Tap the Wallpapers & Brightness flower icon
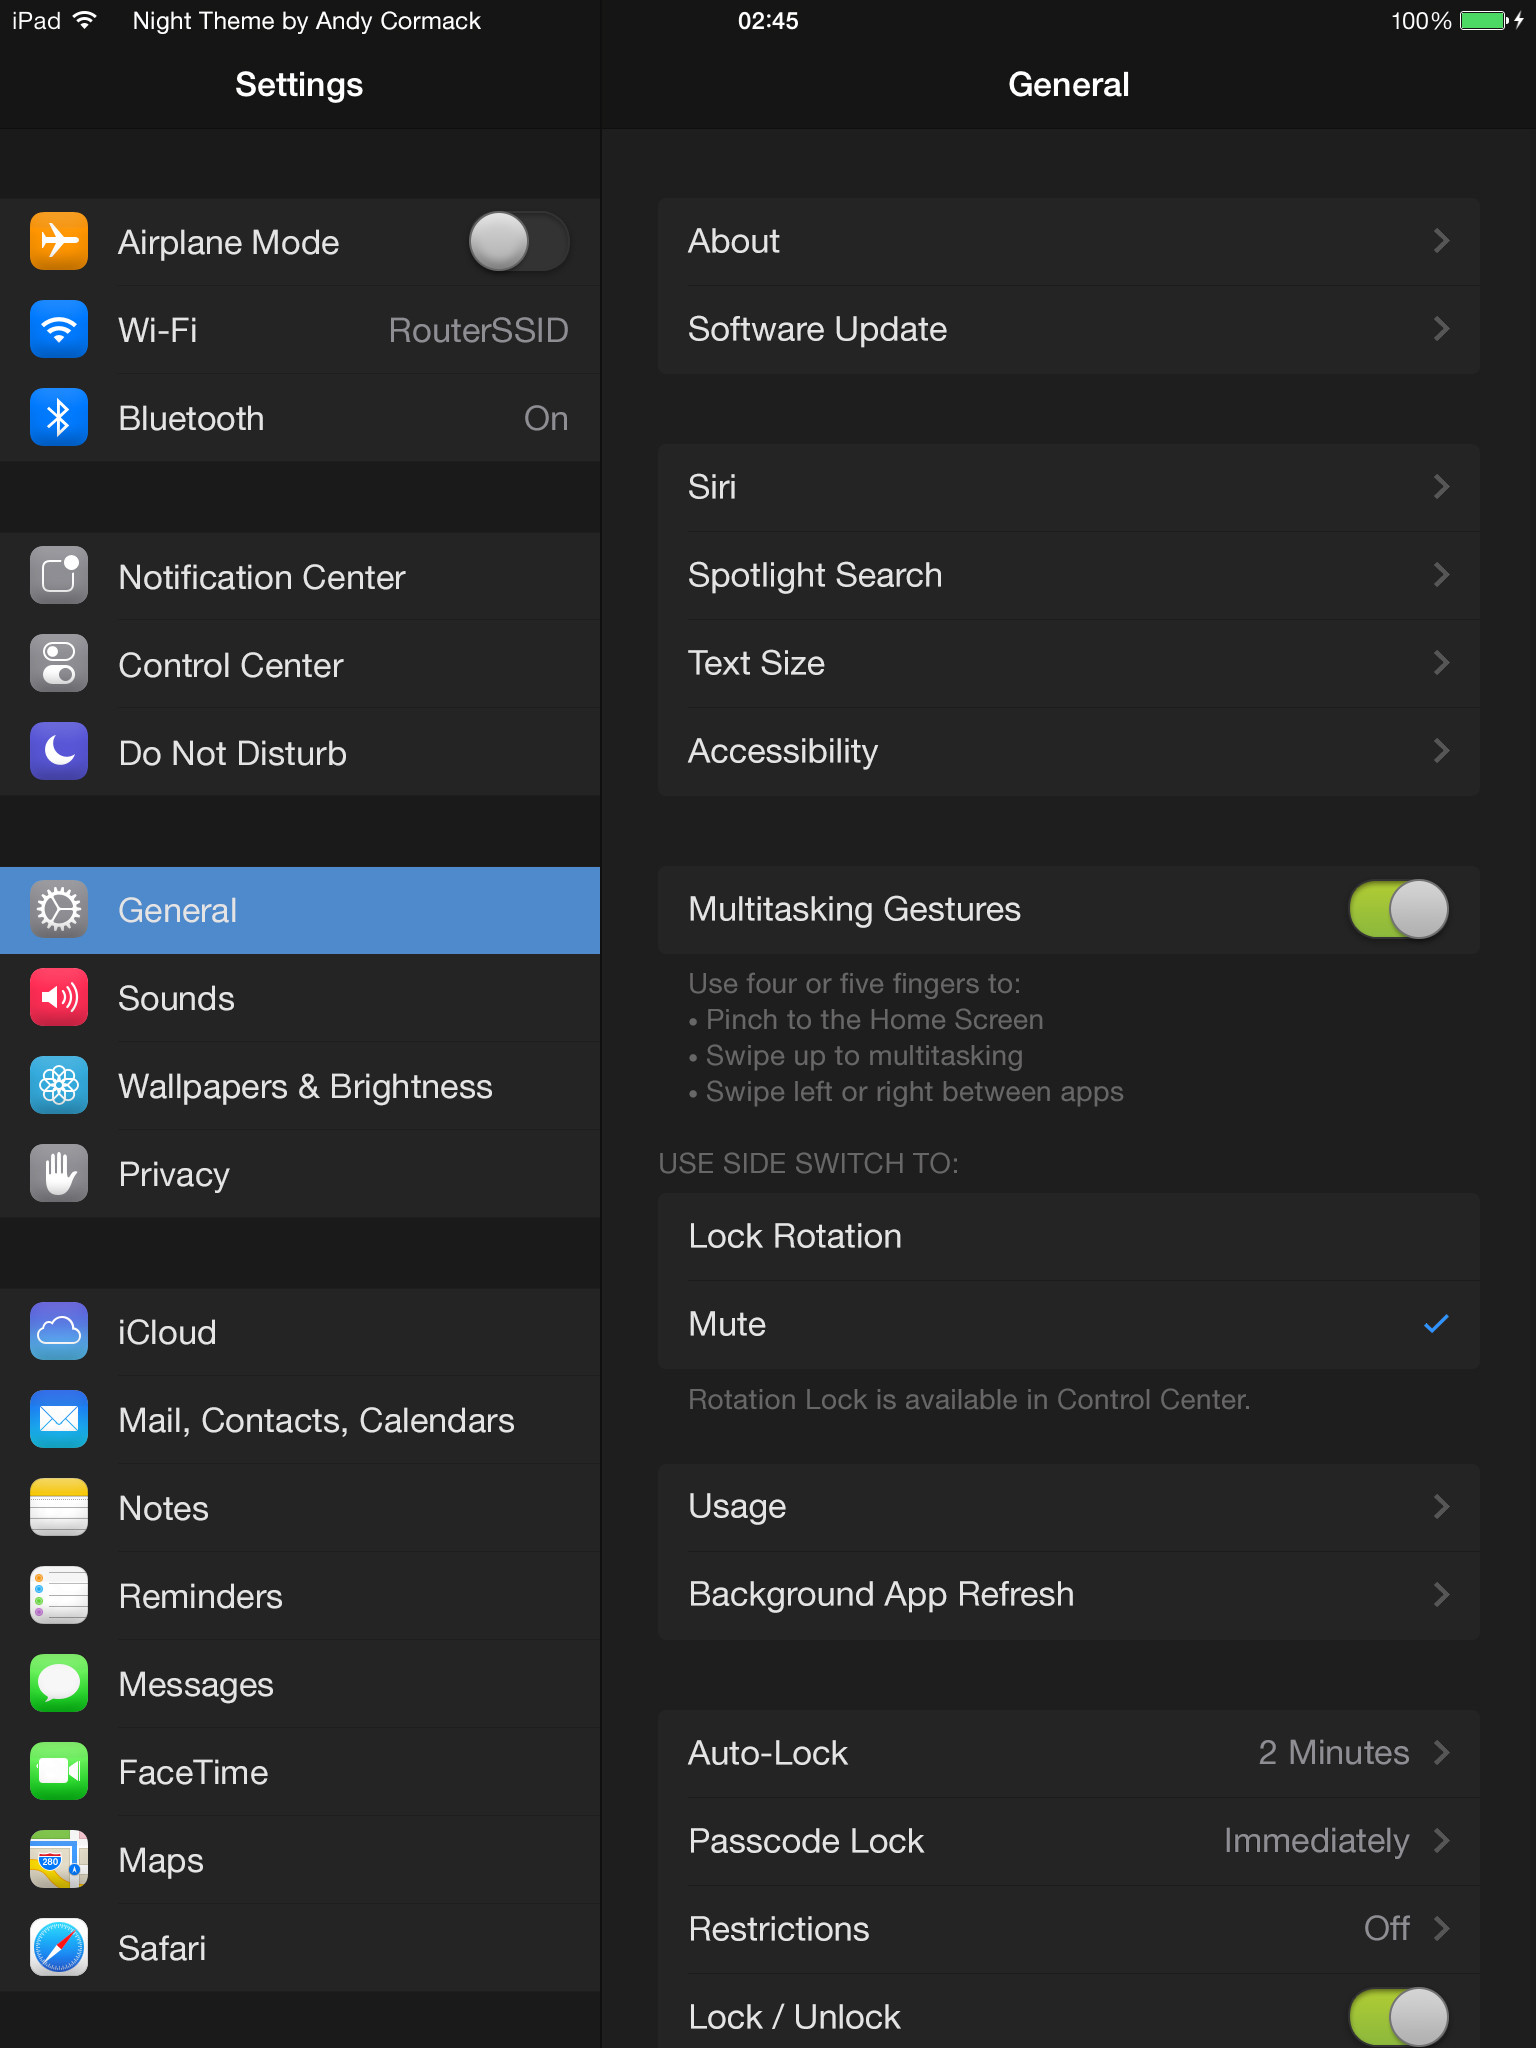 tap(59, 1086)
